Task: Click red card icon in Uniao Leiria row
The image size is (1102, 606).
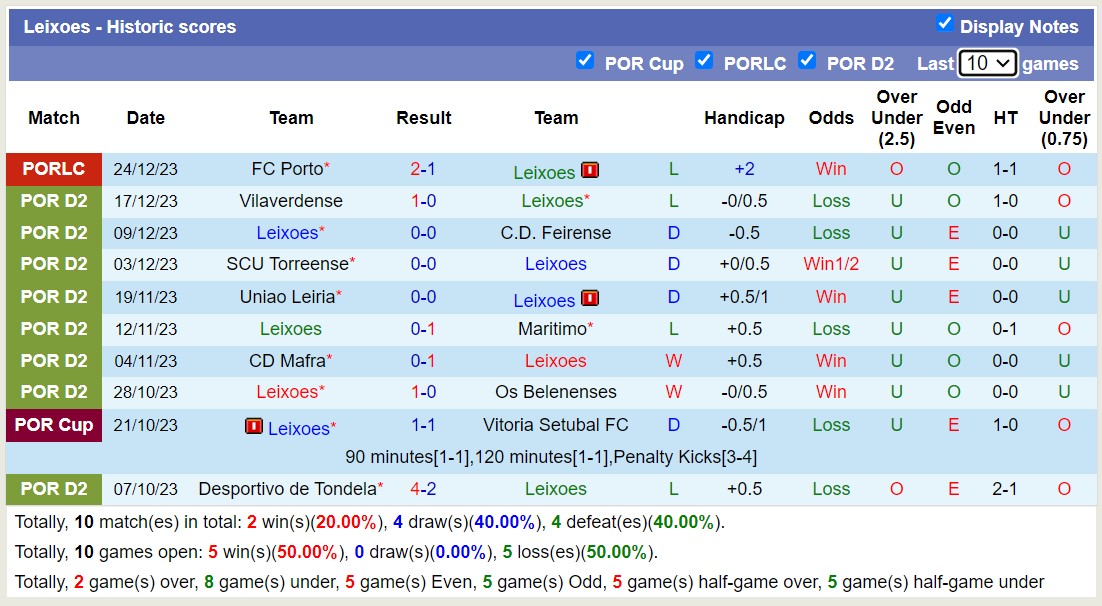Action: point(590,298)
